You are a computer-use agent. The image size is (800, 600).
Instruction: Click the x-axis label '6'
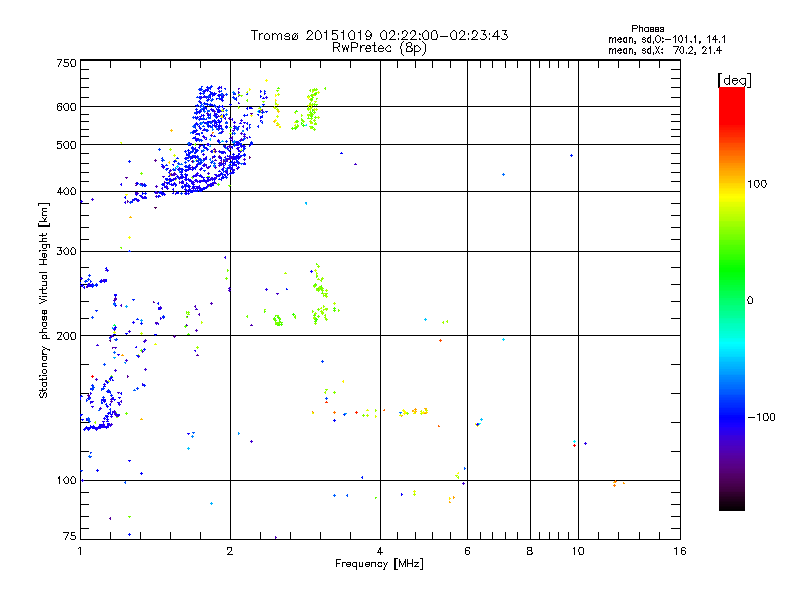[467, 551]
